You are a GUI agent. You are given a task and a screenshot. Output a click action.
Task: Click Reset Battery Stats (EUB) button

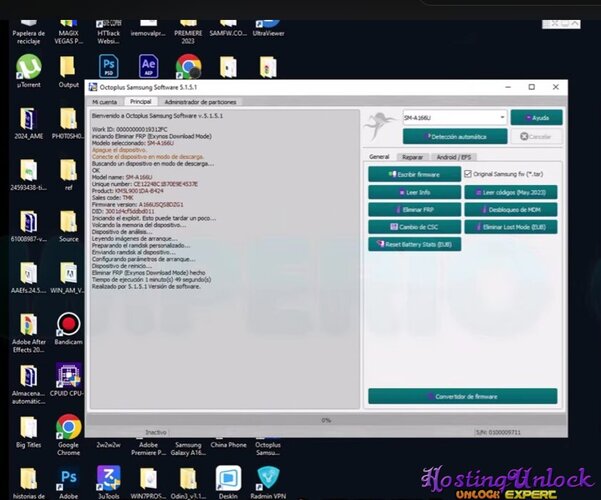click(x=414, y=244)
